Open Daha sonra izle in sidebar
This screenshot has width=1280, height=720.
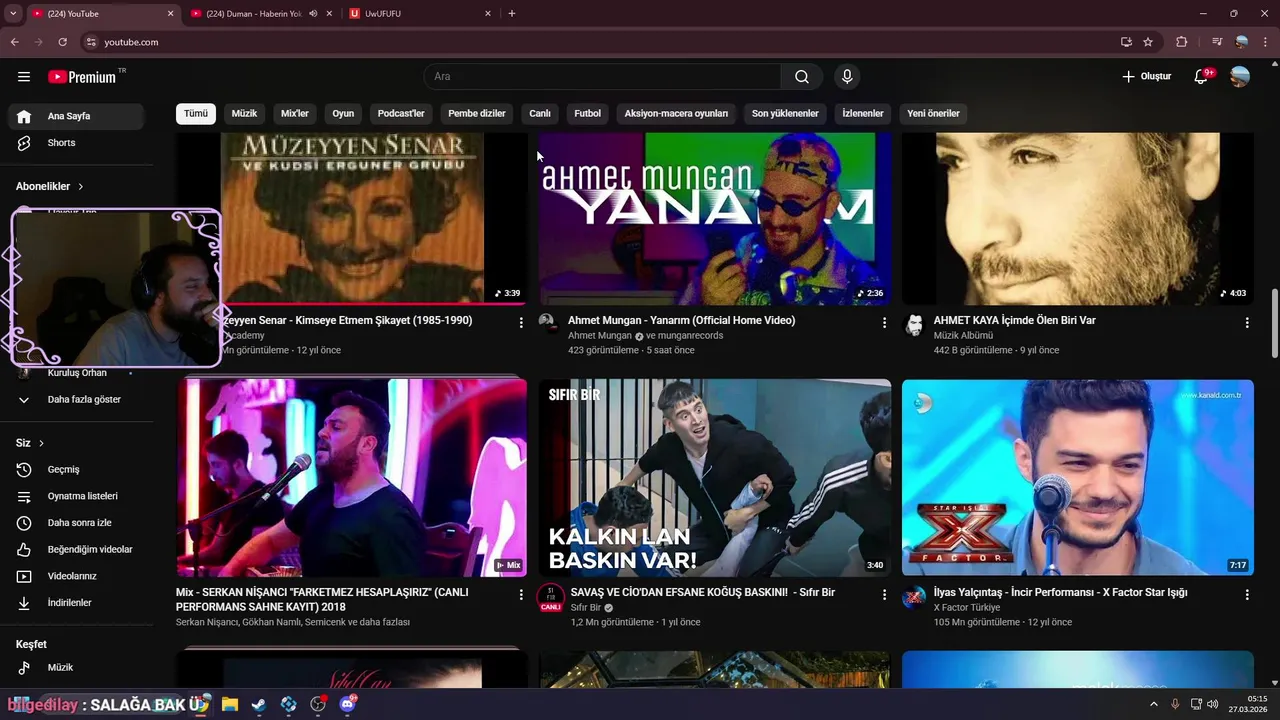[x=76, y=523]
